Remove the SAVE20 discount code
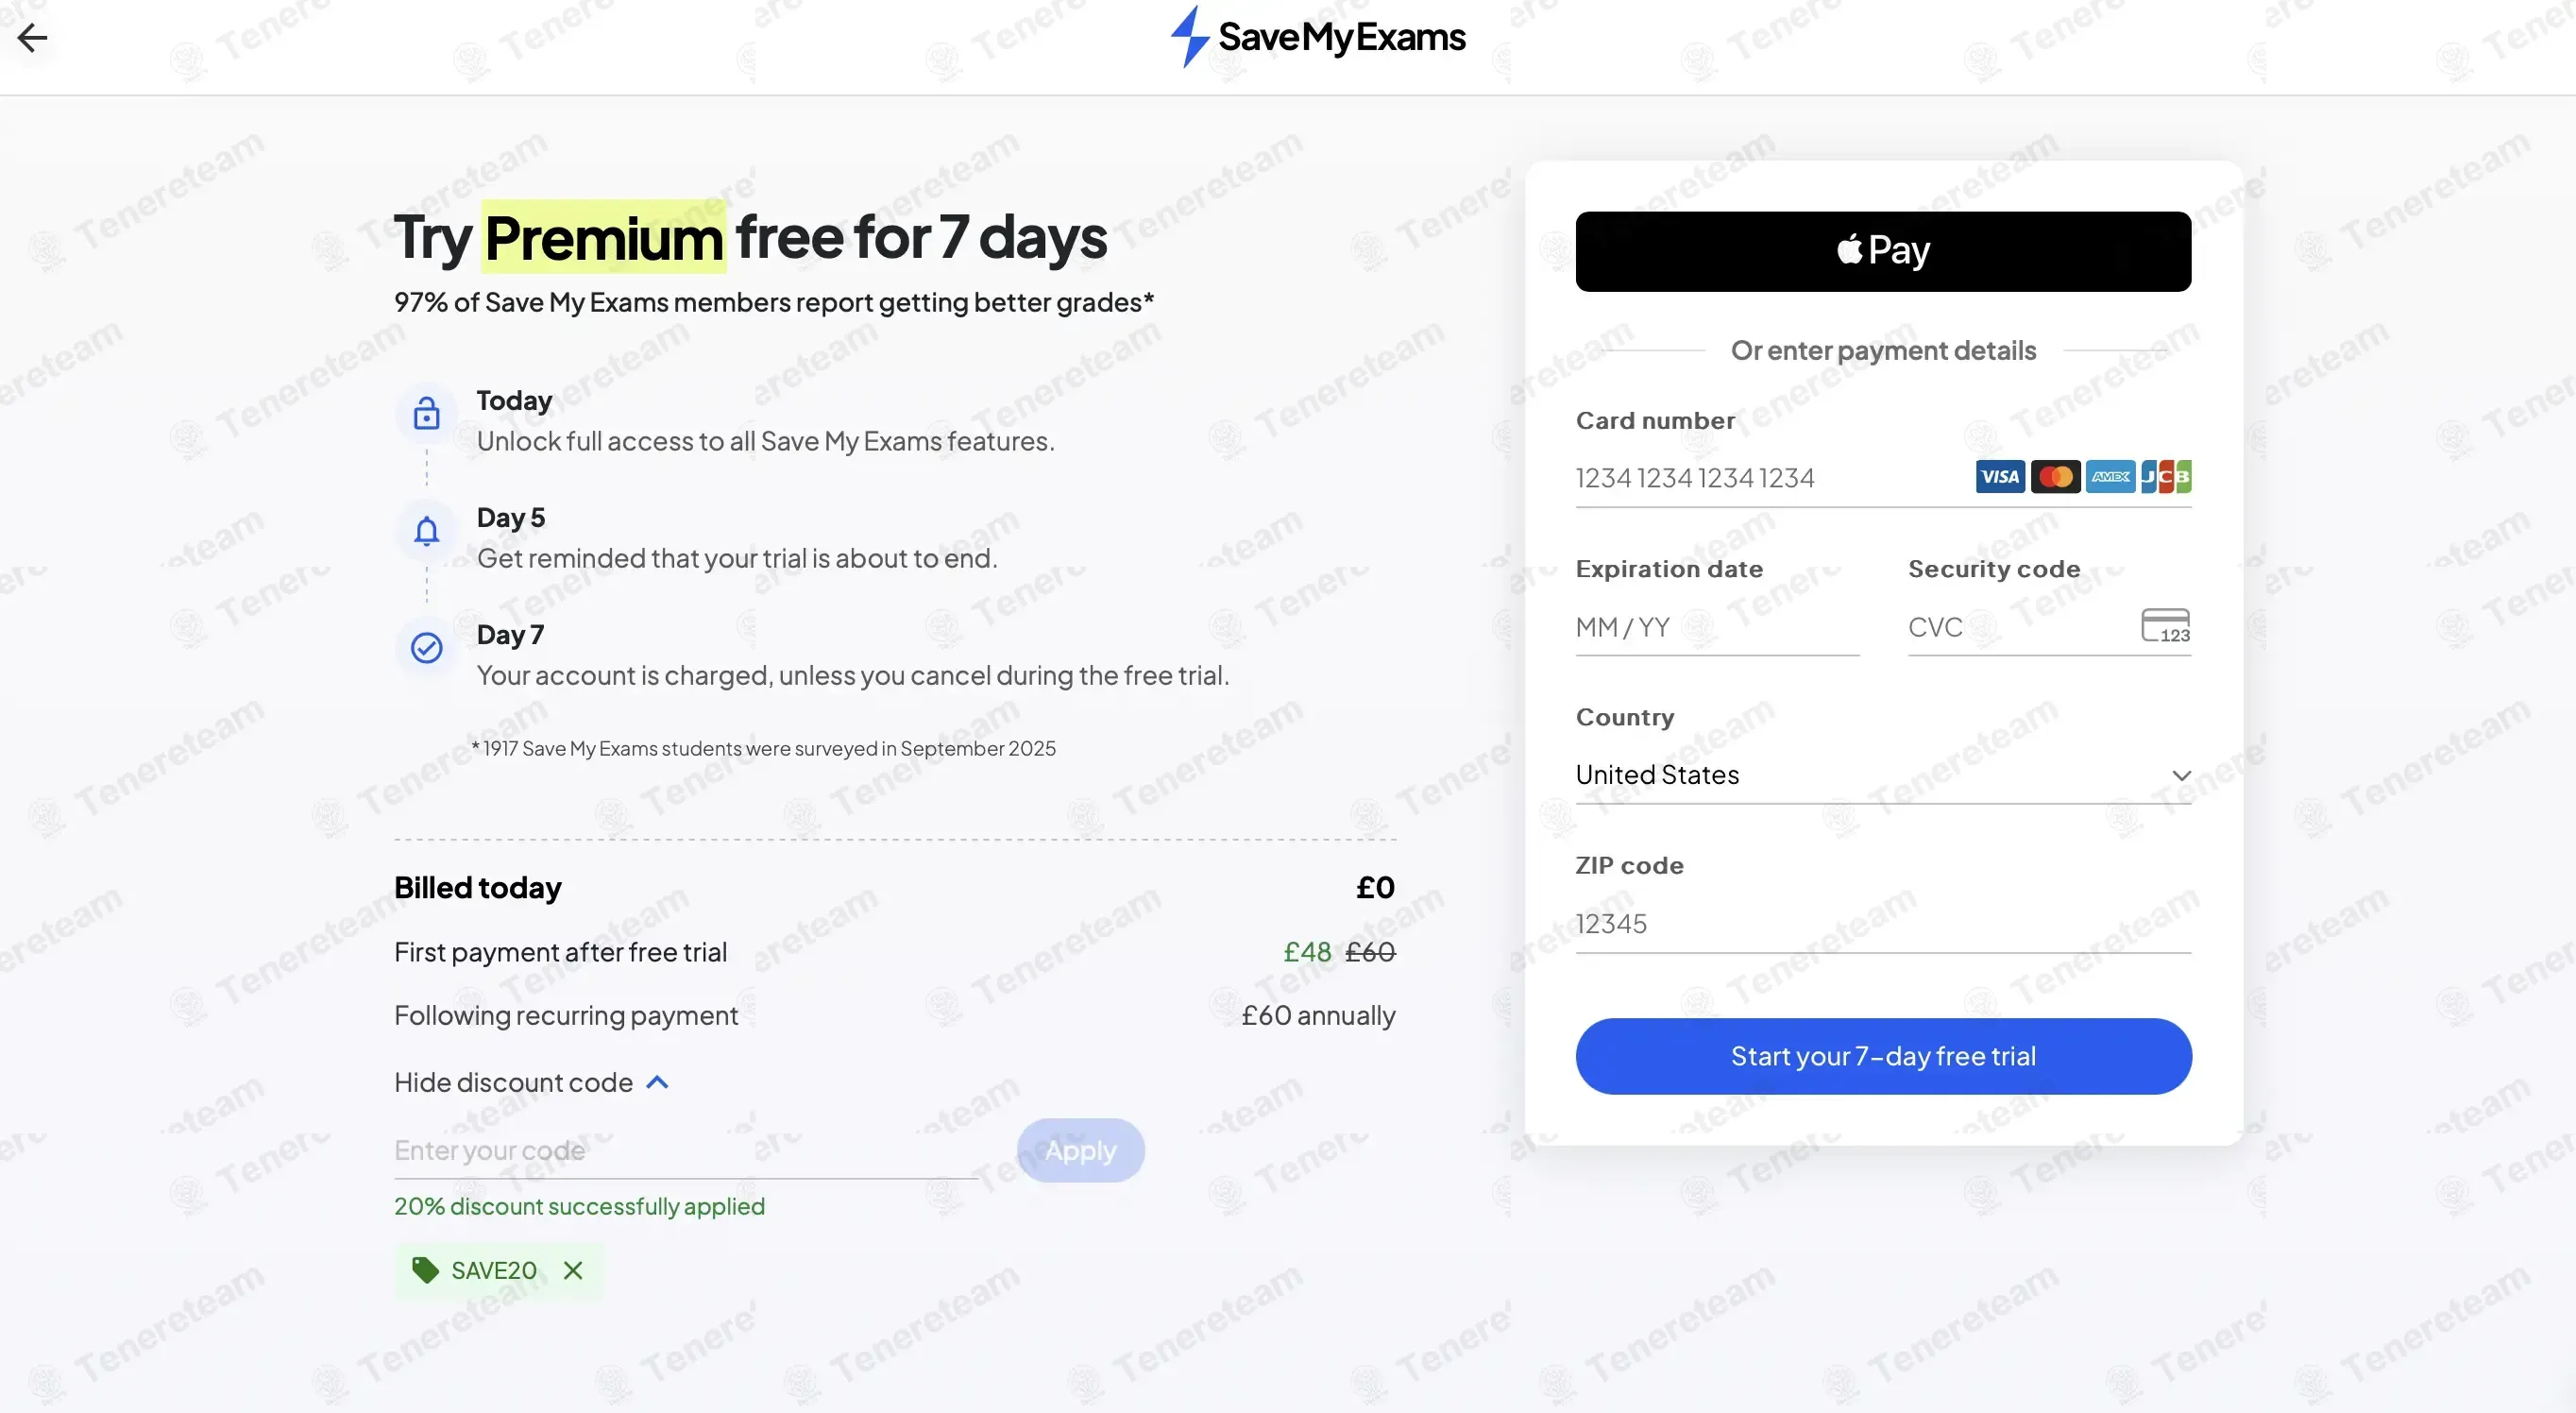The image size is (2576, 1413). pos(573,1270)
